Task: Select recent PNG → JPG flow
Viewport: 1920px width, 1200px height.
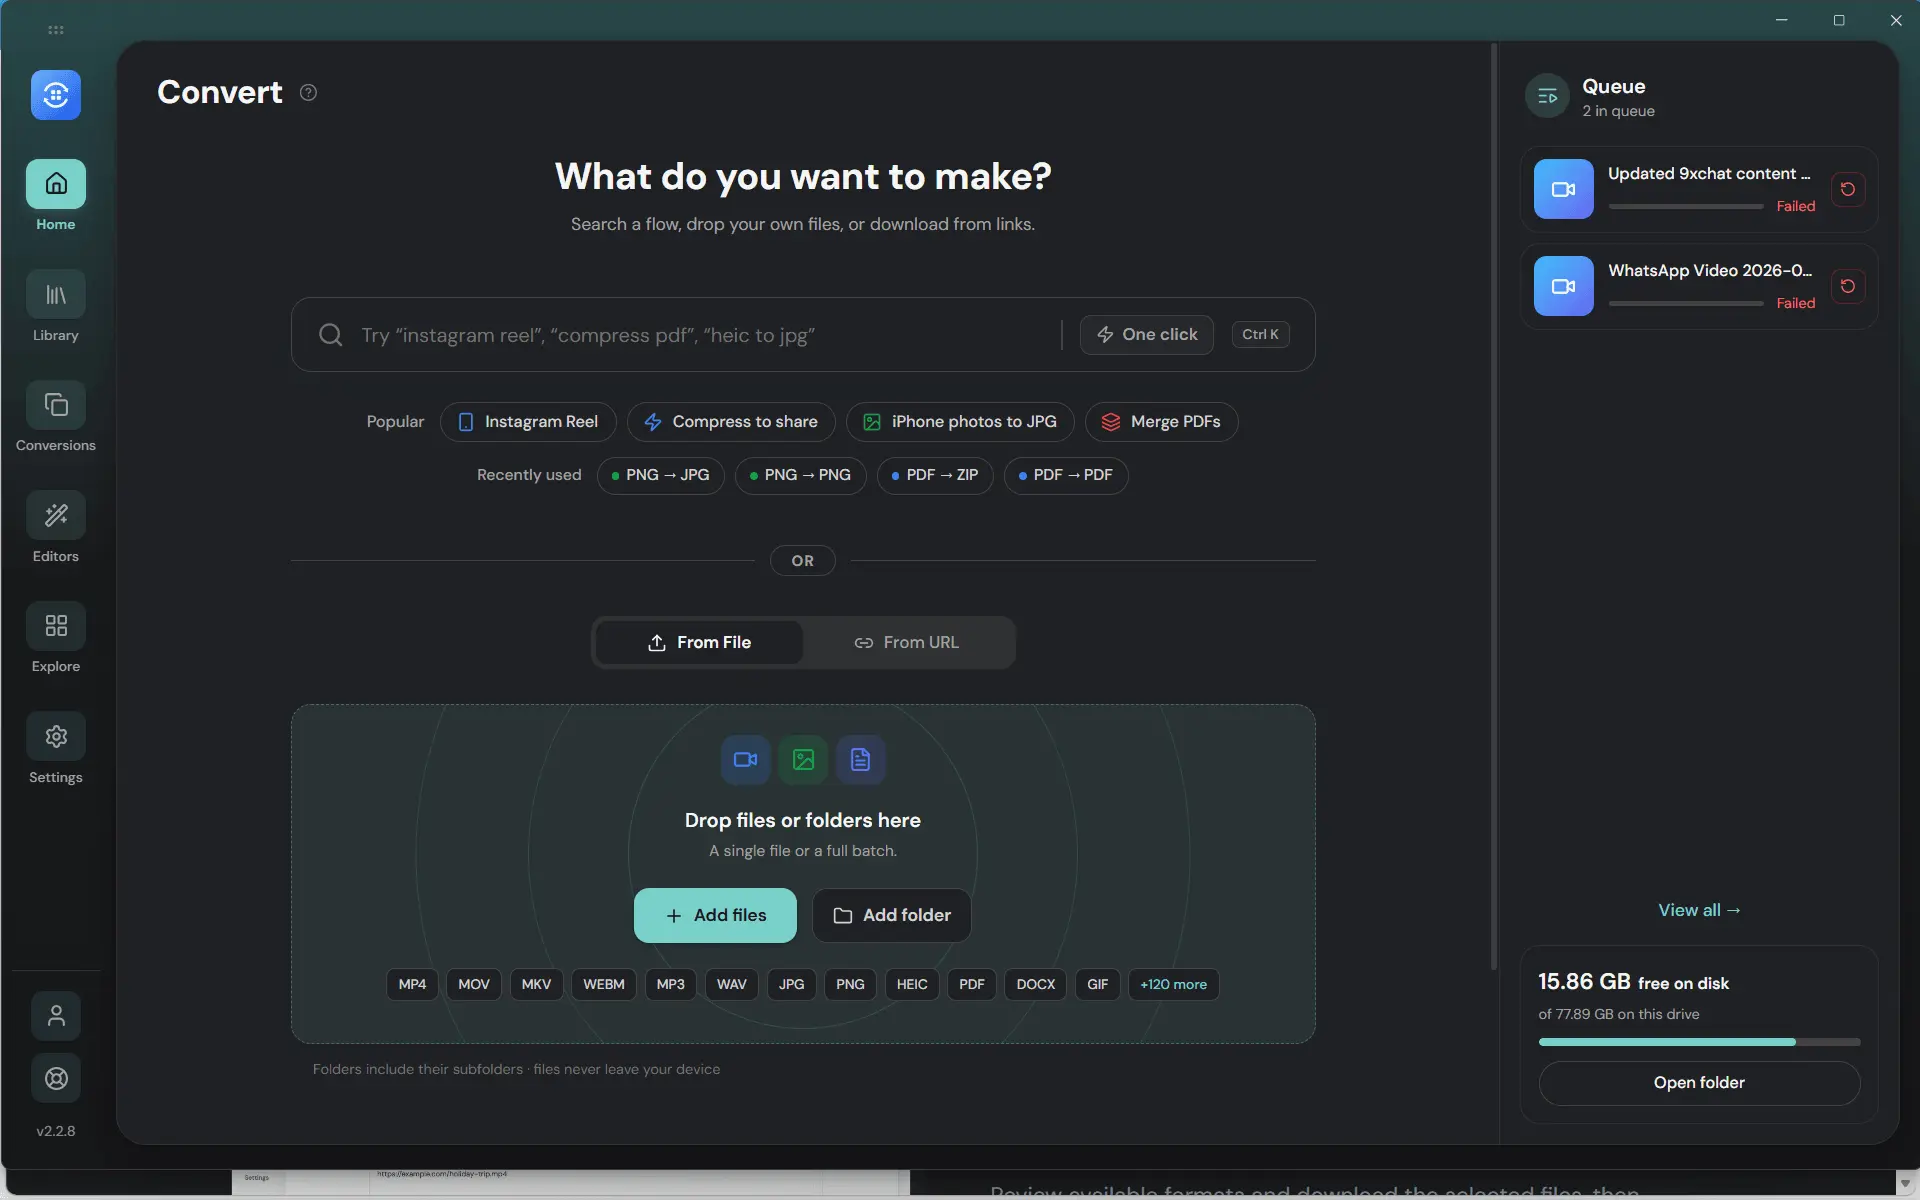Action: point(661,475)
